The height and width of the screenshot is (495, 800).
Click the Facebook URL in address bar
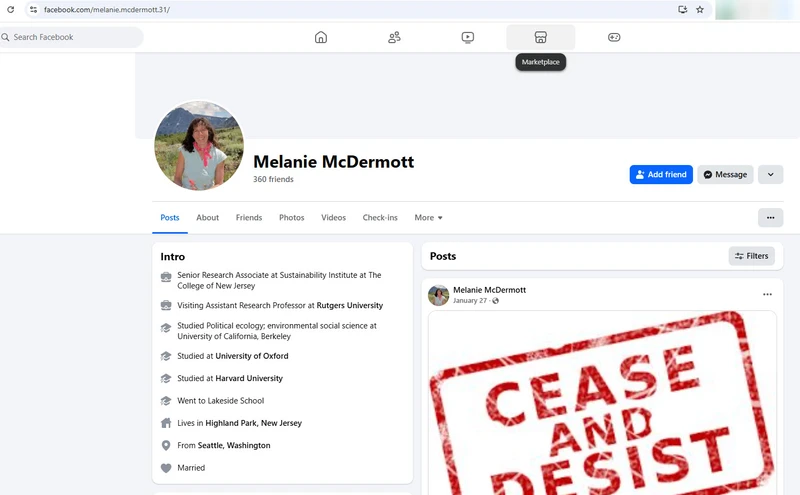click(107, 9)
